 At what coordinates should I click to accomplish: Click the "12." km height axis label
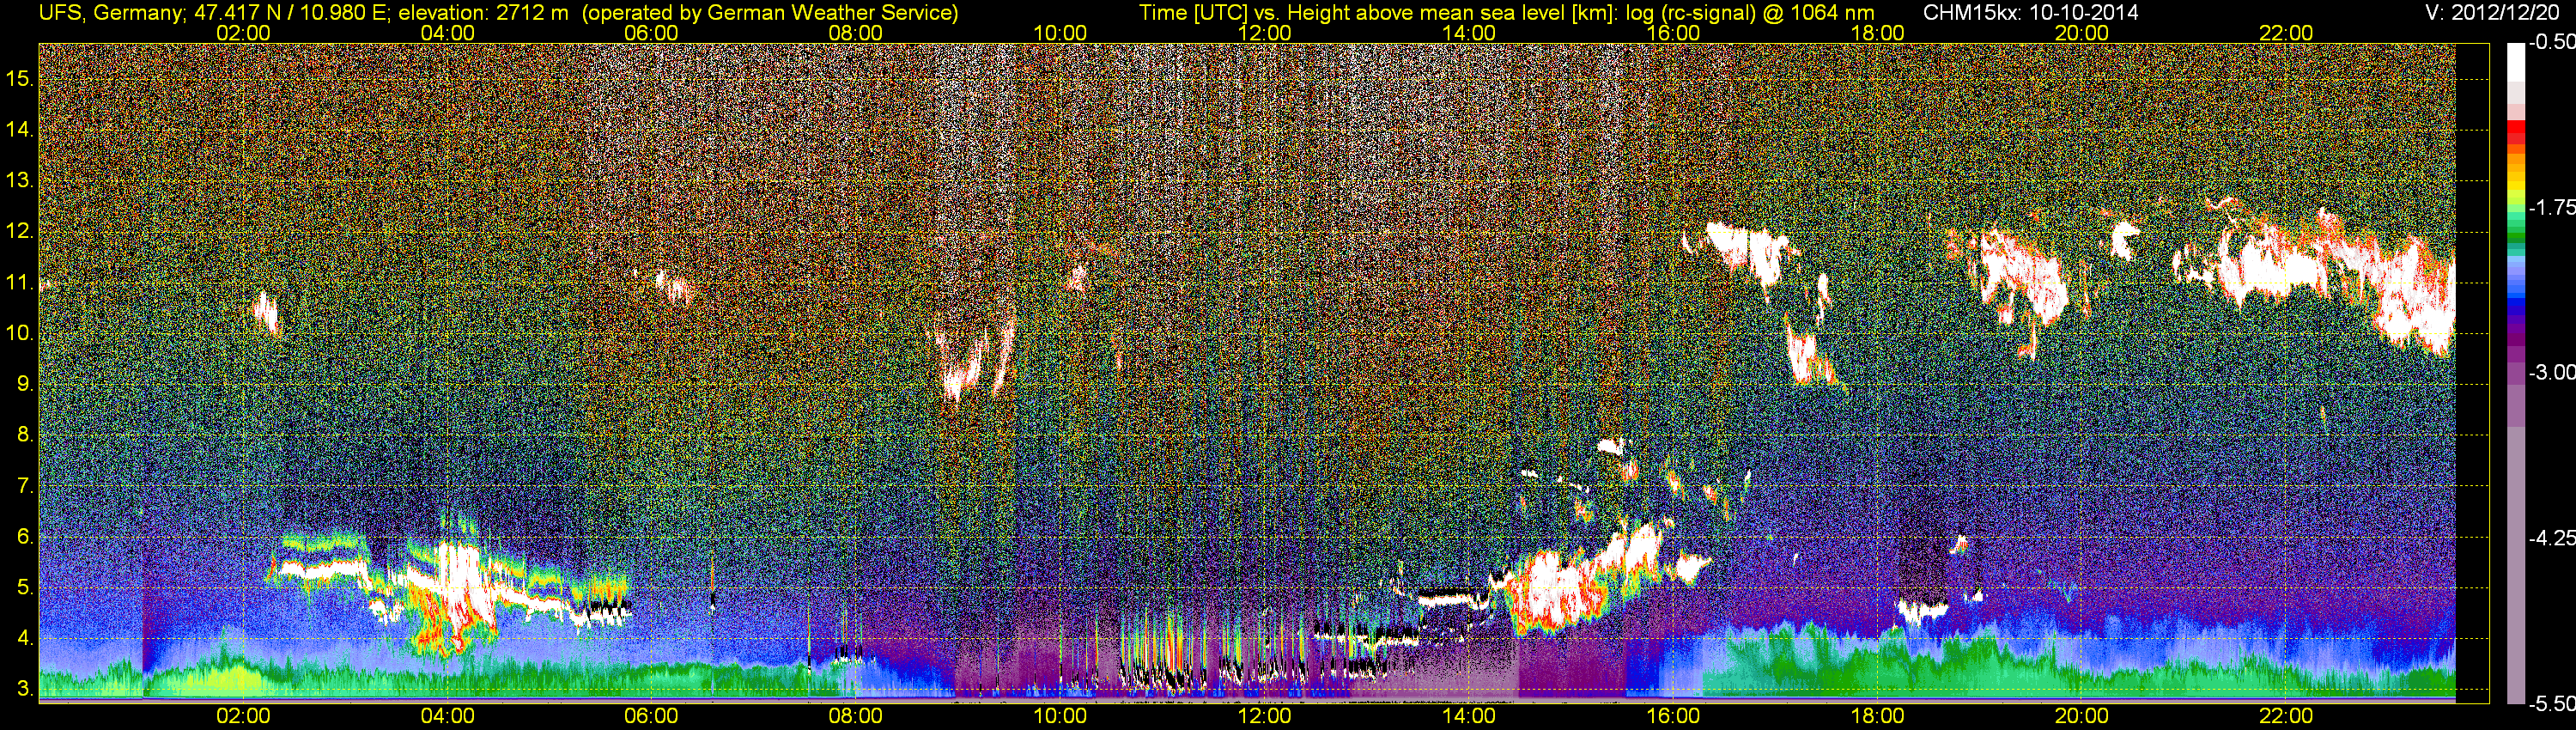(19, 231)
